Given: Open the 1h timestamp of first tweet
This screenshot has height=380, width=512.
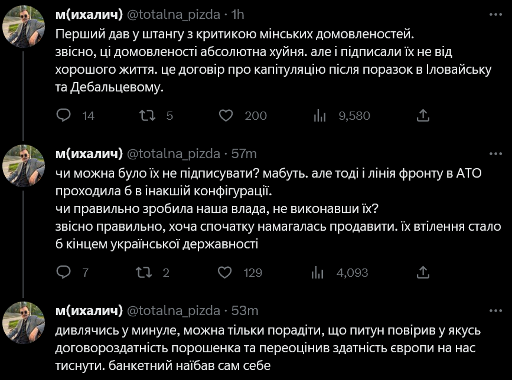Looking at the screenshot, I should tap(238, 15).
